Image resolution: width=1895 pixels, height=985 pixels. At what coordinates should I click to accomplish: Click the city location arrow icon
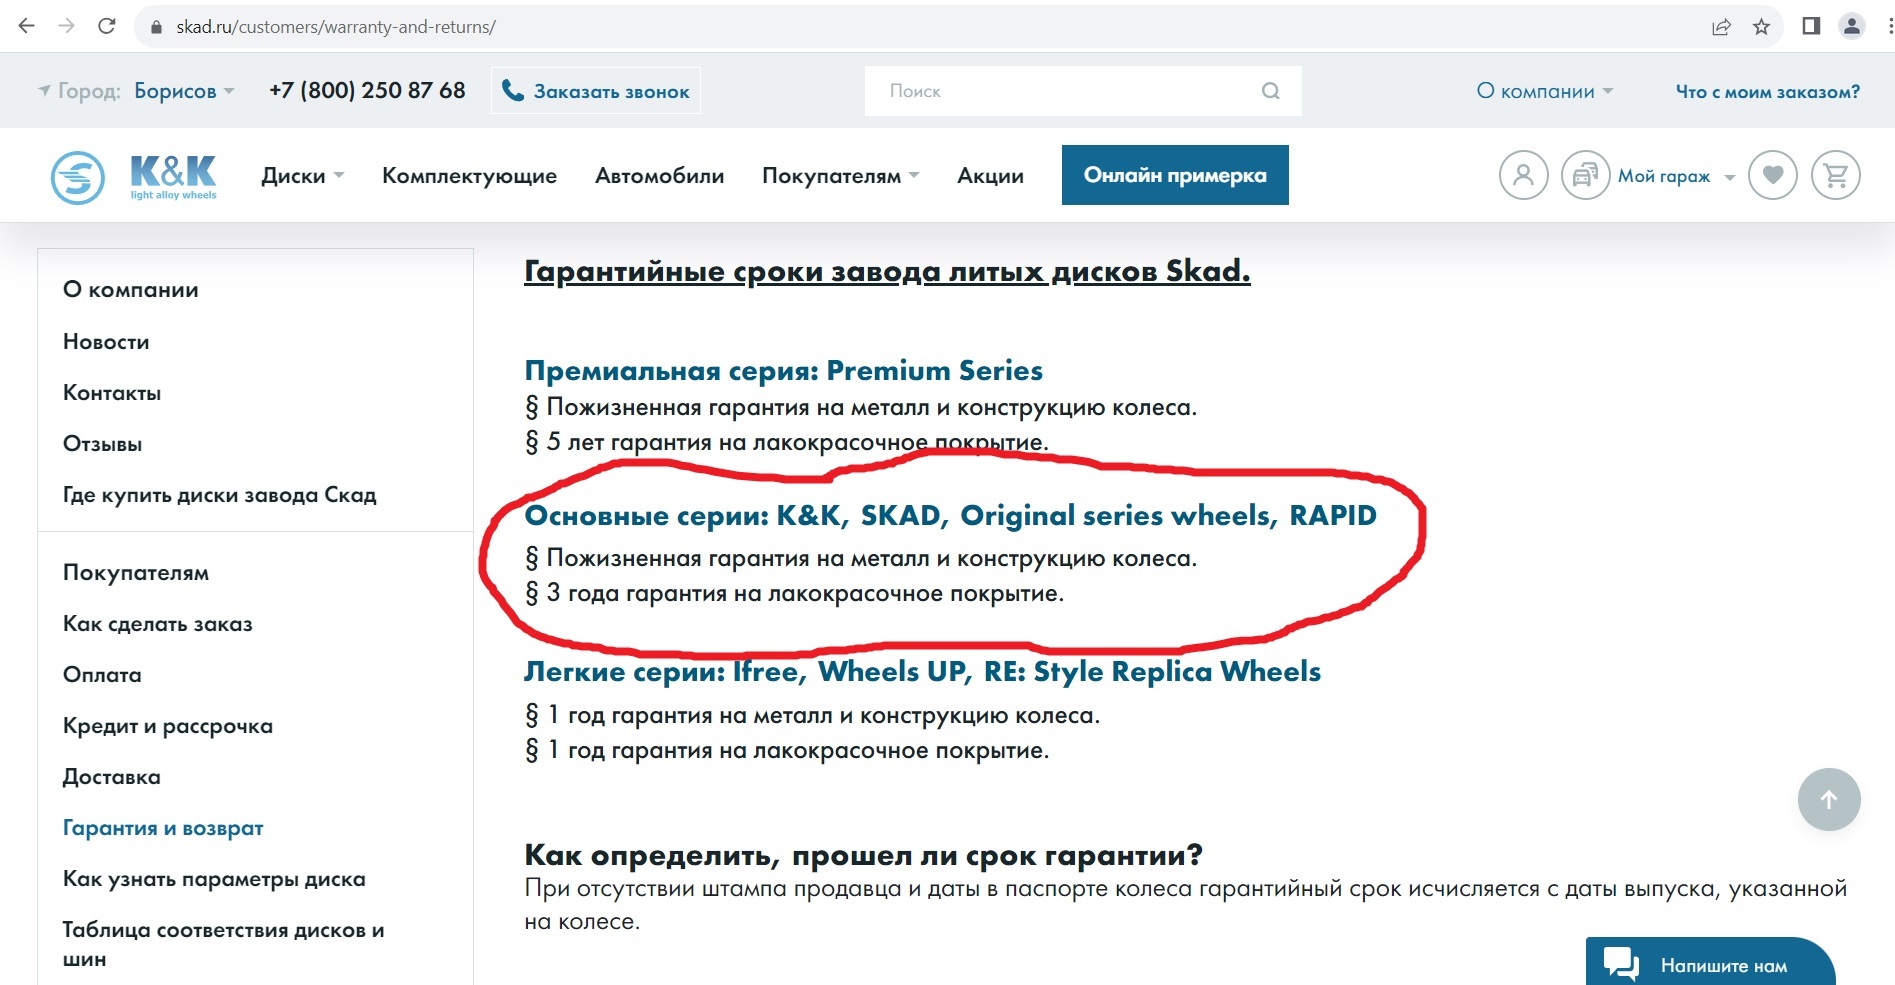click(44, 90)
